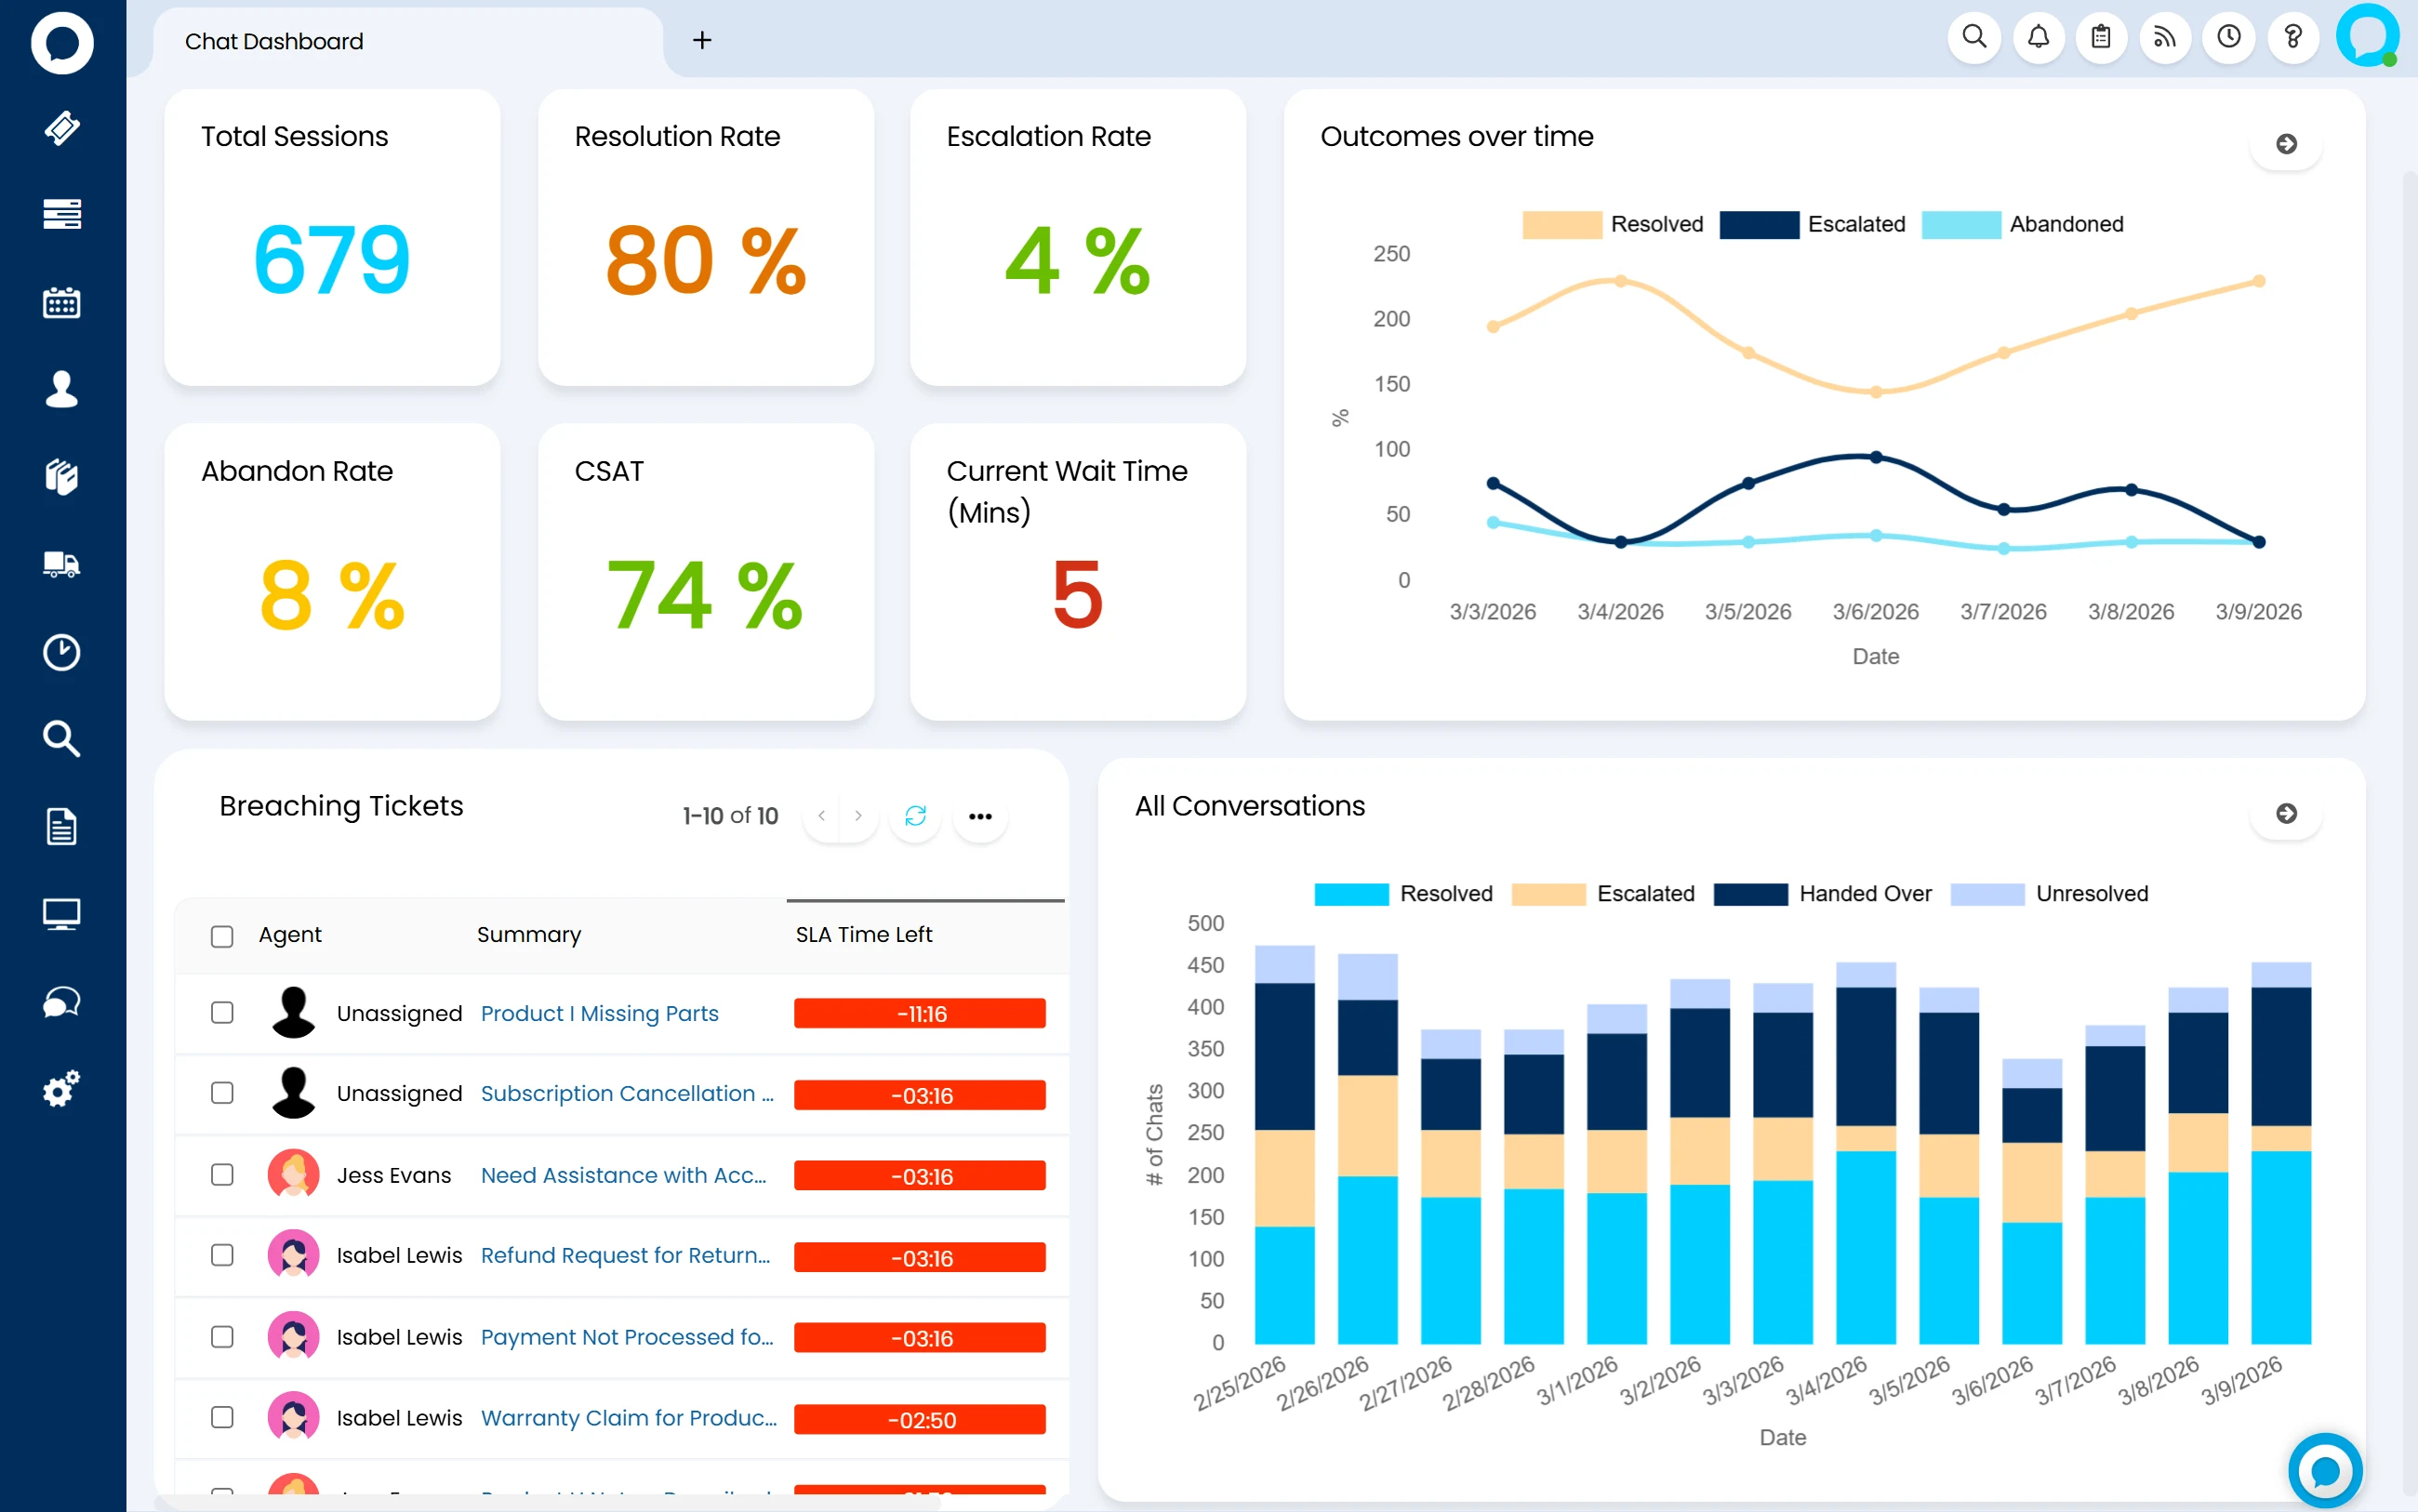Toggle Abandoned legend in Outcomes chart
Image resolution: width=2418 pixels, height=1512 pixels.
pyautogui.click(x=2022, y=224)
